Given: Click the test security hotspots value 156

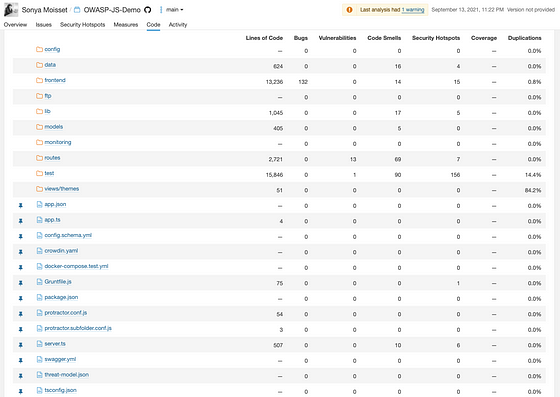Looking at the screenshot, I should [455, 175].
